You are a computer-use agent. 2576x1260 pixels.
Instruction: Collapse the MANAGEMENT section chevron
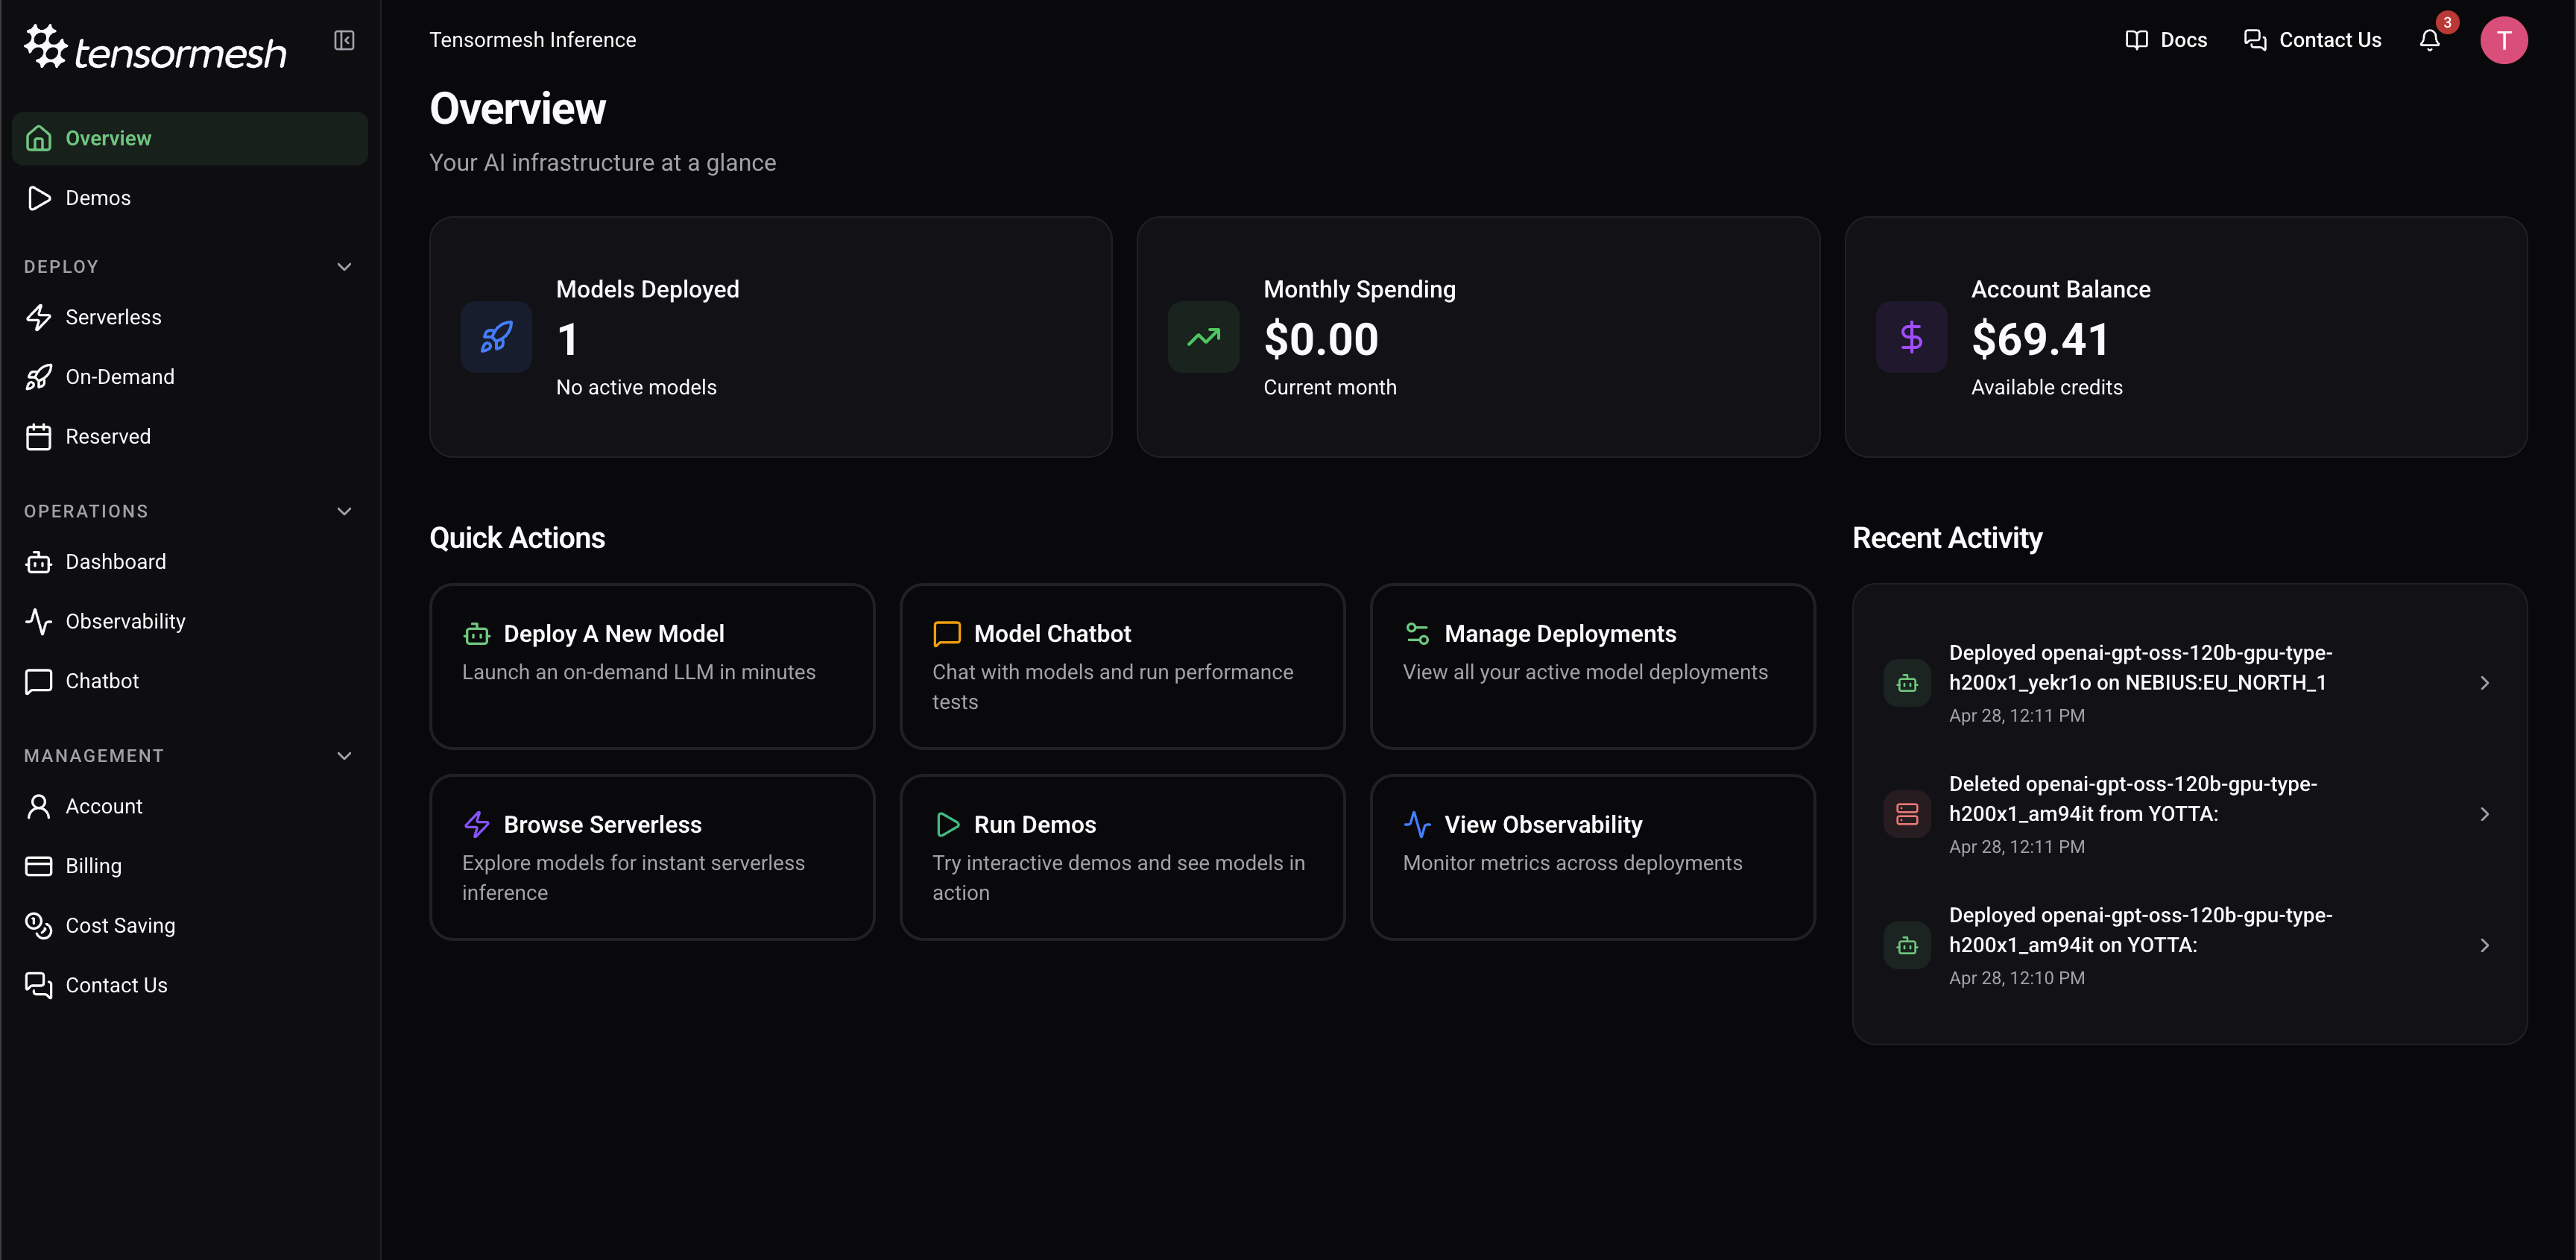tap(344, 756)
